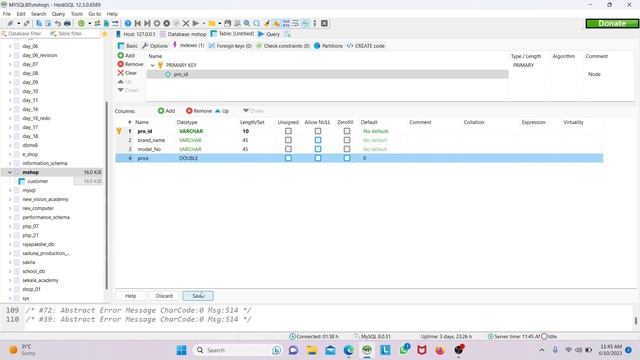Jump to last row toolbar icon
640x360 pixels.
(x=147, y=23)
